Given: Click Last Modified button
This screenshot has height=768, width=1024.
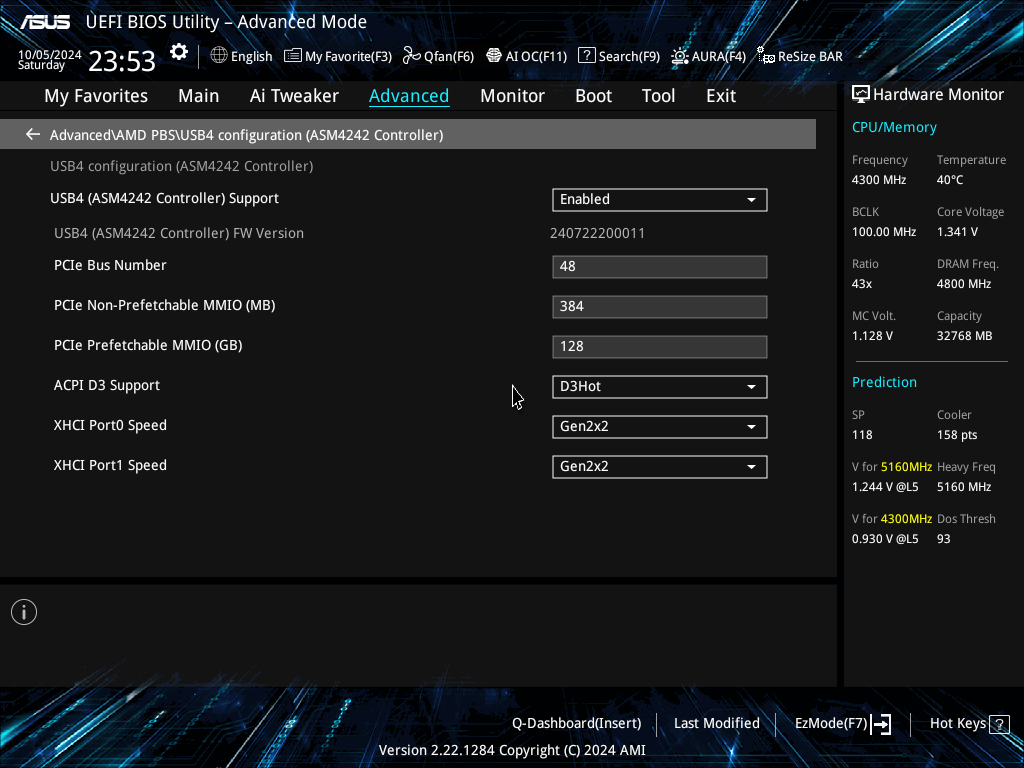Looking at the screenshot, I should (716, 724).
